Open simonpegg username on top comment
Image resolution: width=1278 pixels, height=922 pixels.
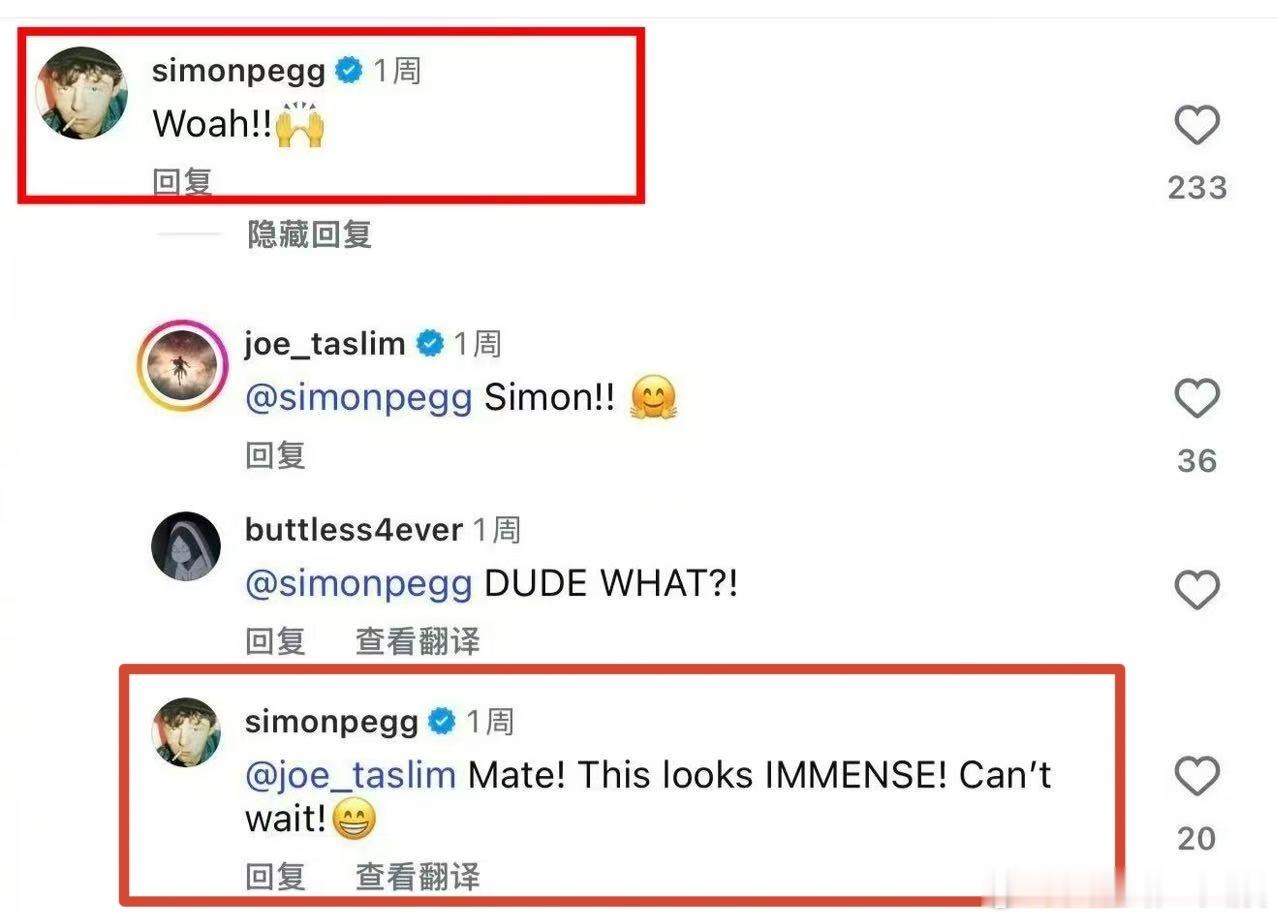pos(239,71)
